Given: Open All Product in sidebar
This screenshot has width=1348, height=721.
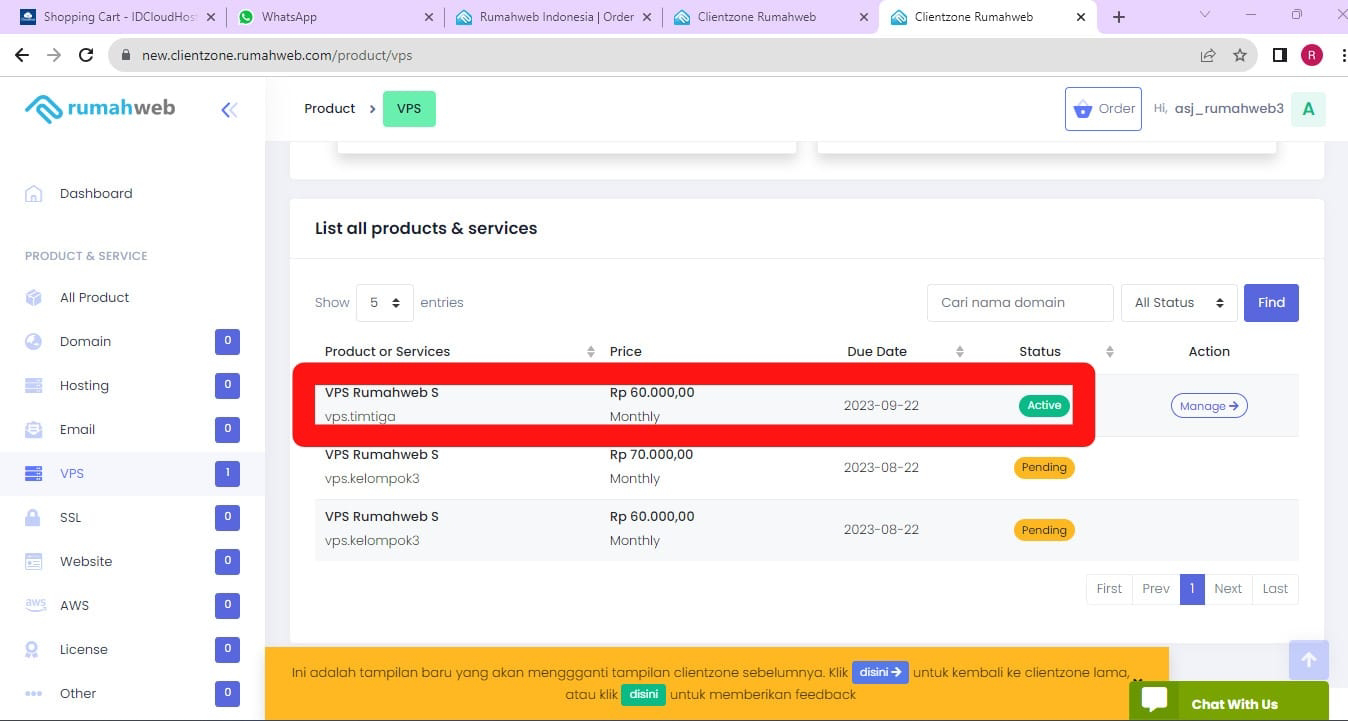Looking at the screenshot, I should [95, 298].
